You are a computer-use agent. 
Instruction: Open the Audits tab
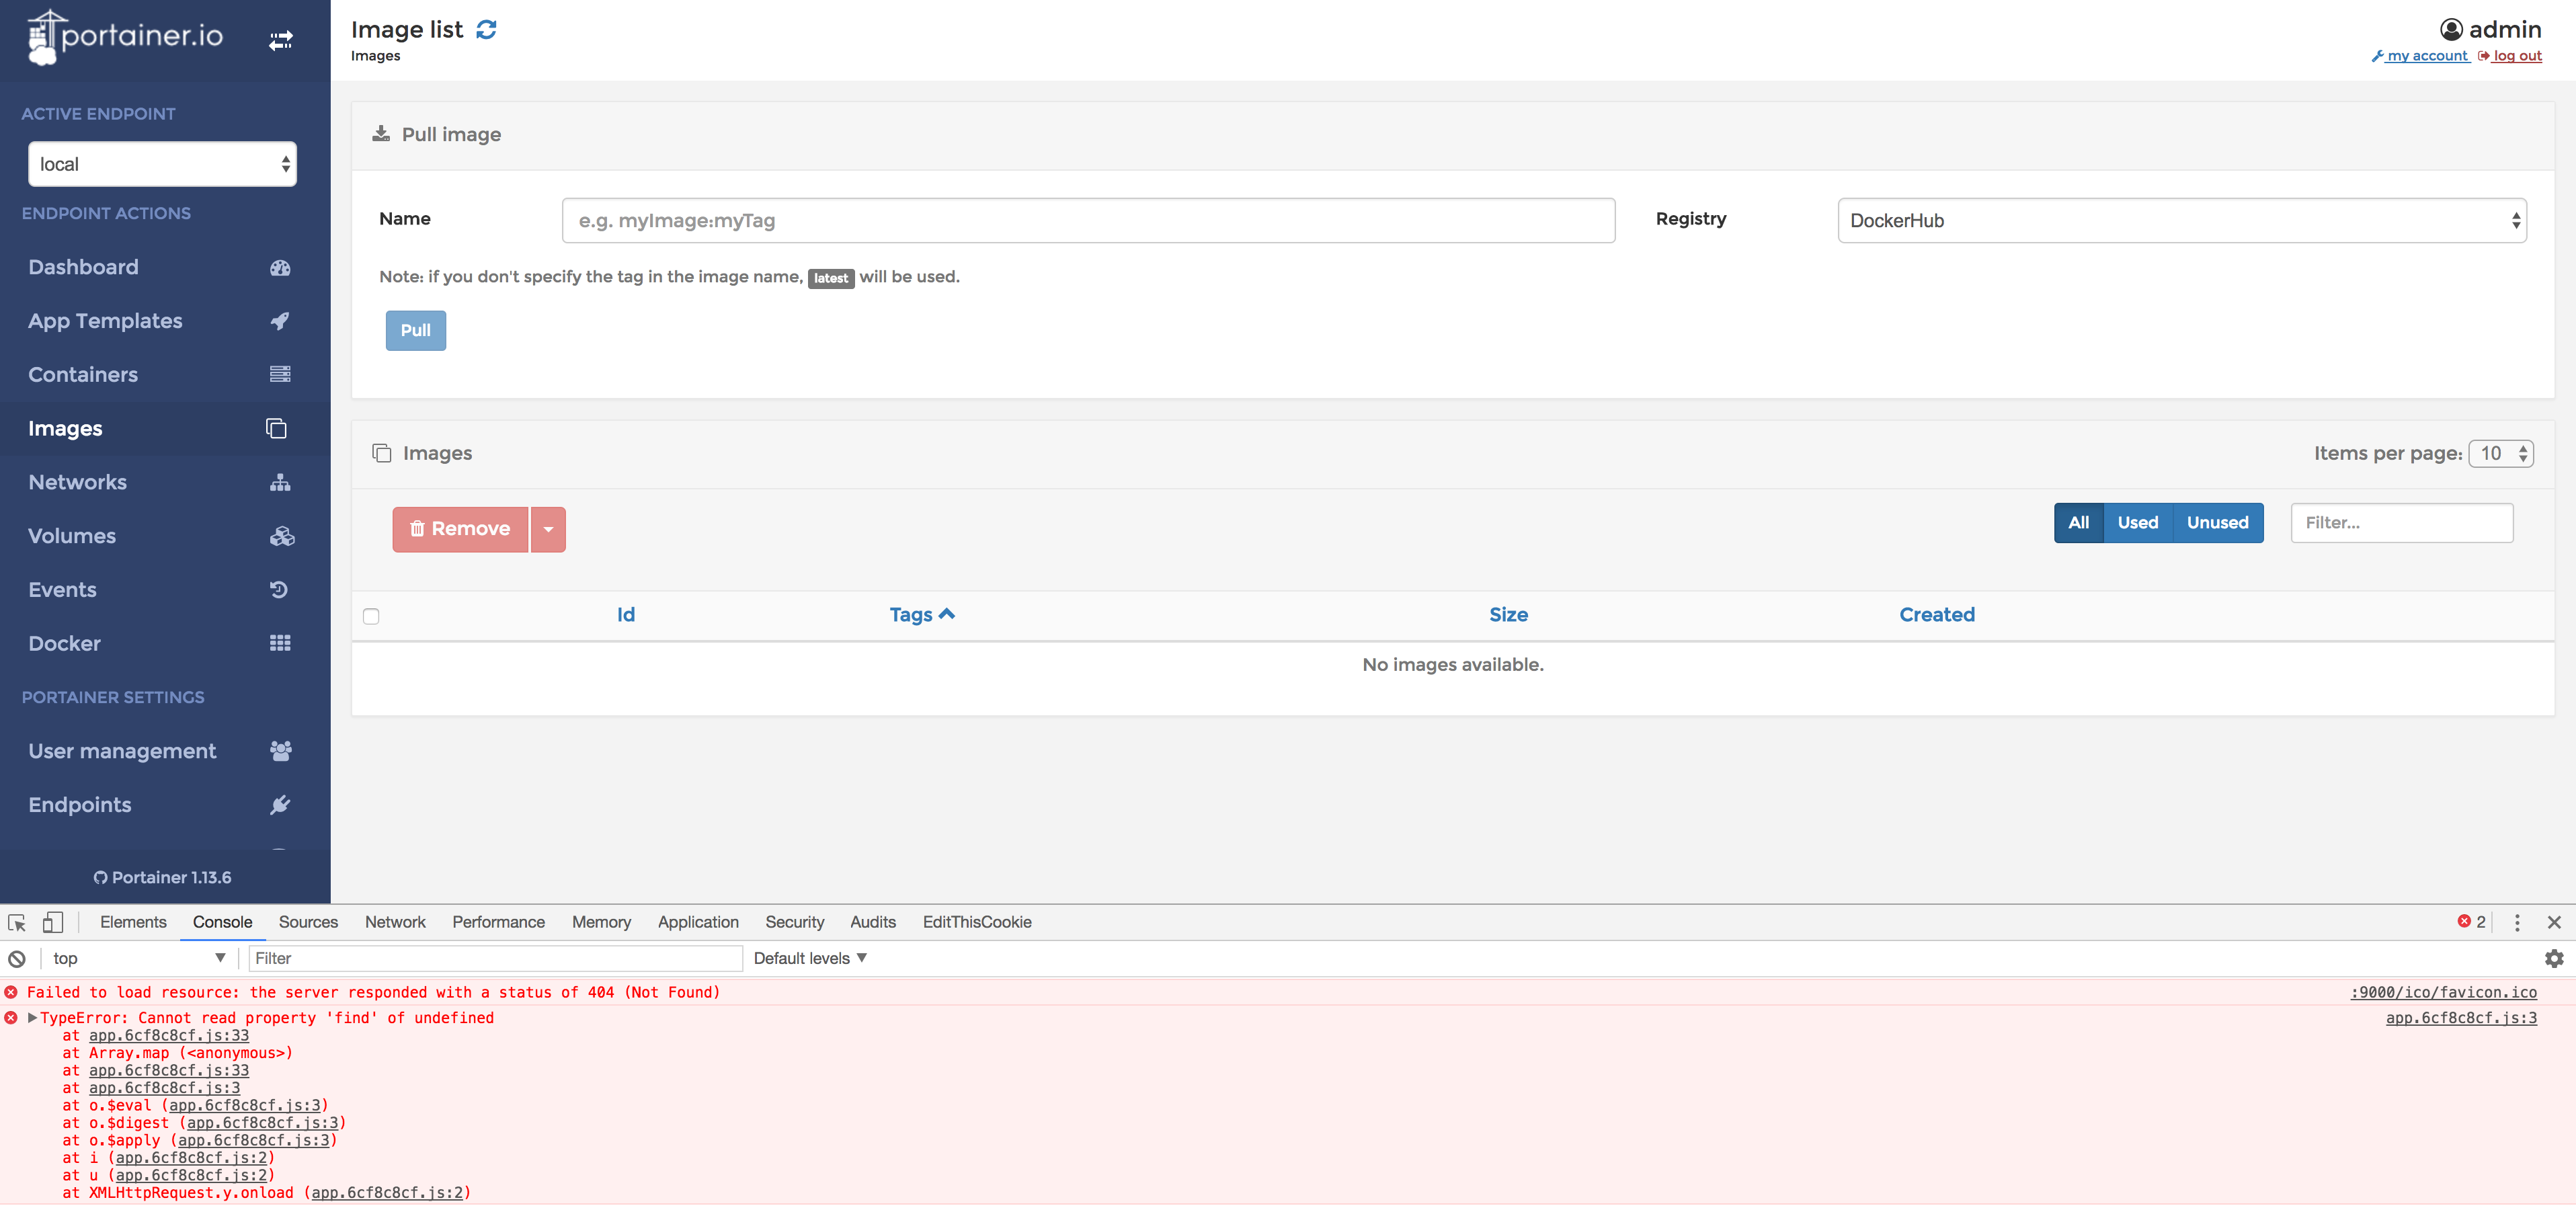873,922
